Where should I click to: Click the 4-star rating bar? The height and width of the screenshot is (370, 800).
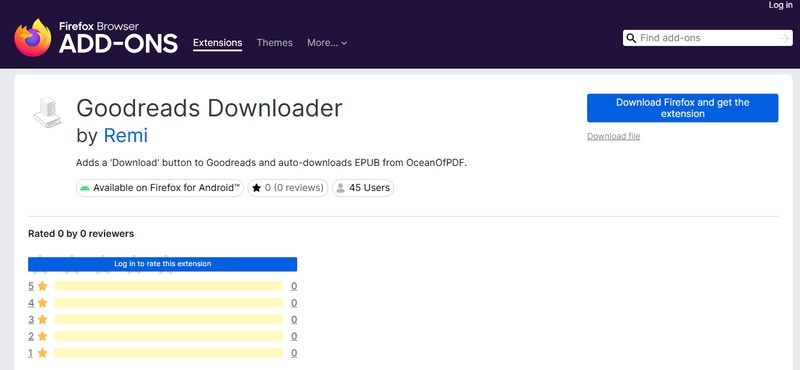tap(168, 303)
